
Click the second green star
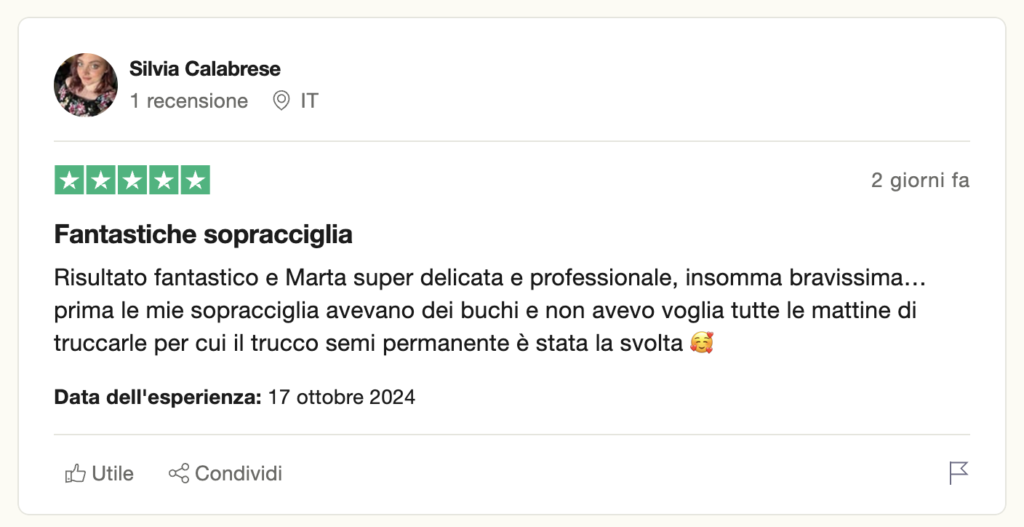(101, 180)
